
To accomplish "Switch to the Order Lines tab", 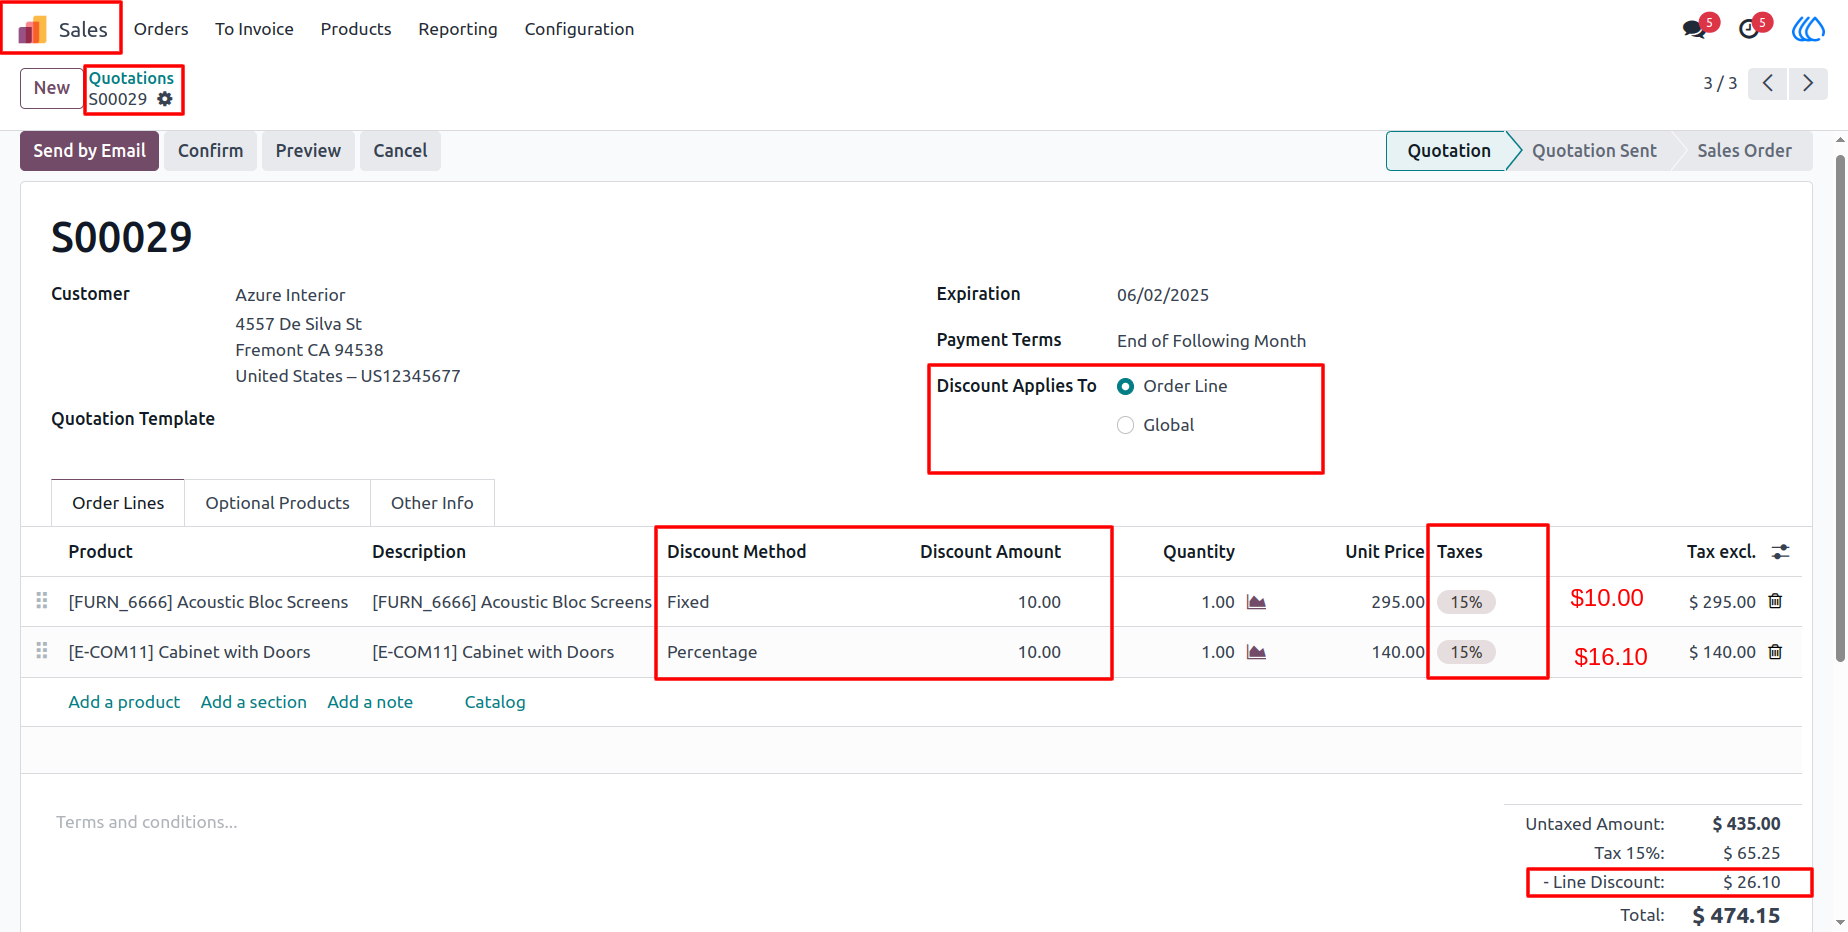I will (x=118, y=503).
